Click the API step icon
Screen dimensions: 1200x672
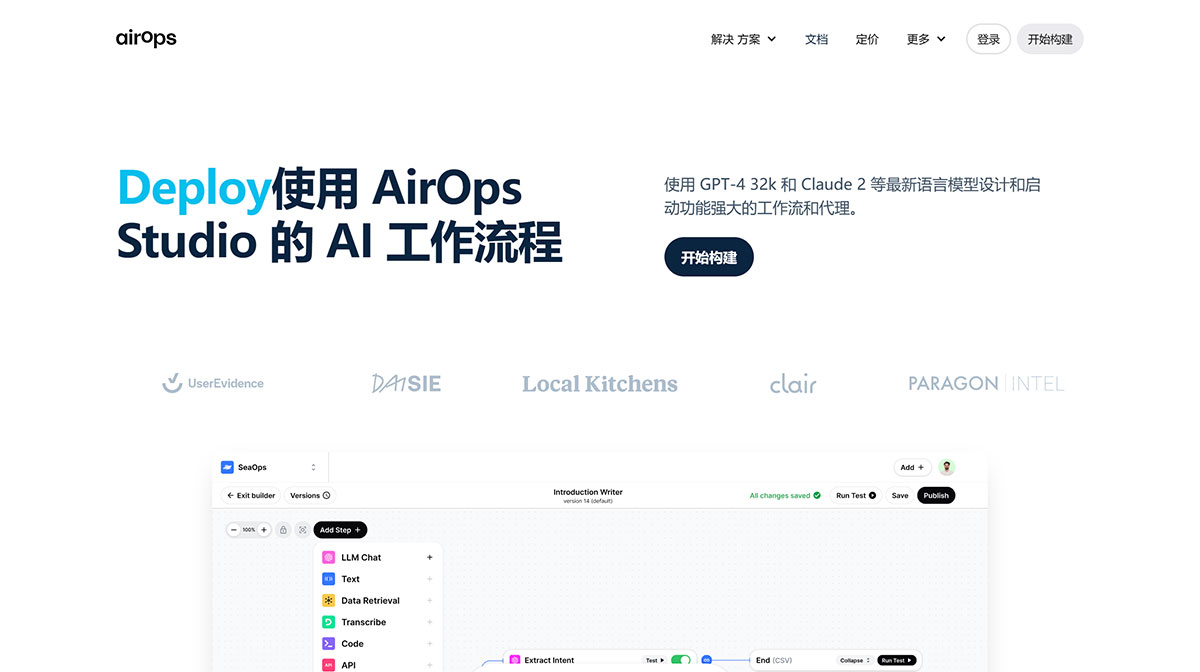pyautogui.click(x=328, y=664)
